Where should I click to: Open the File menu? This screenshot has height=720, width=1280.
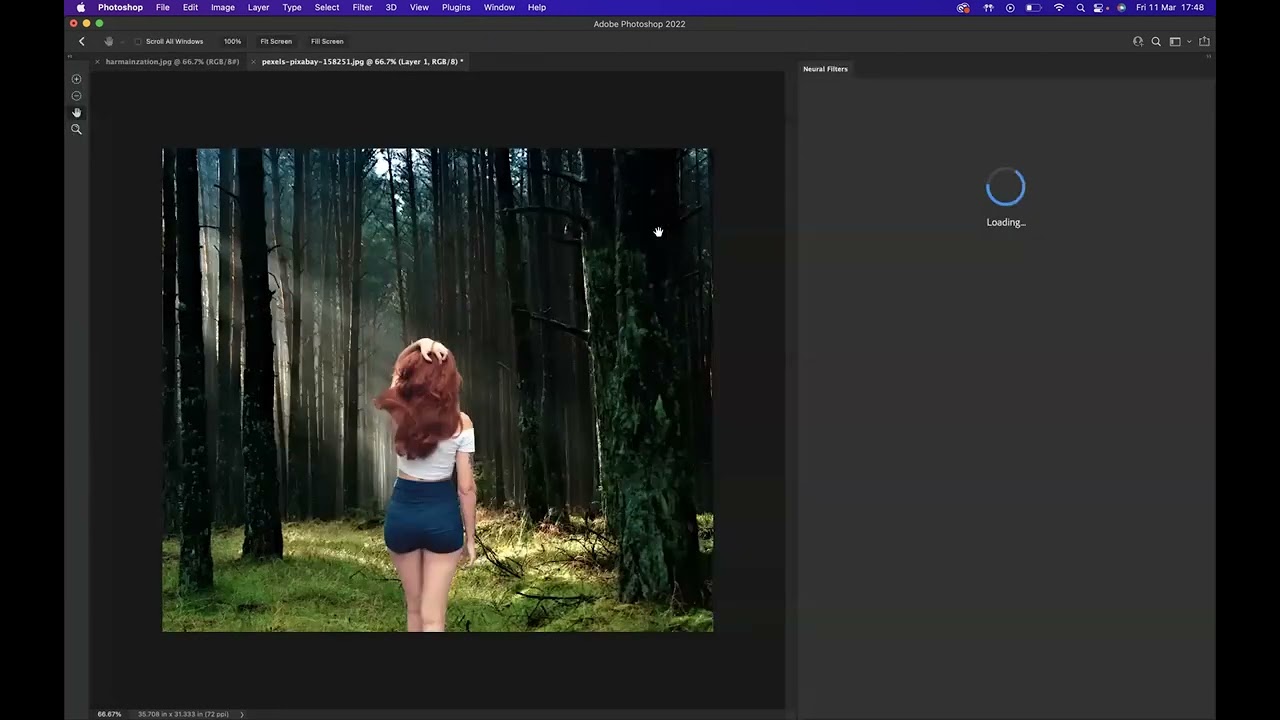162,7
